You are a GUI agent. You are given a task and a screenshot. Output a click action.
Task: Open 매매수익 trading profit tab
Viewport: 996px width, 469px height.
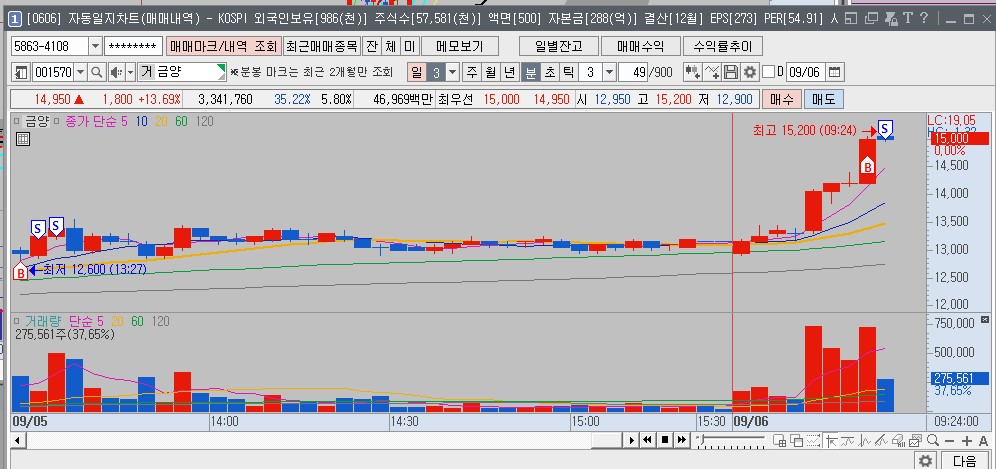(640, 46)
